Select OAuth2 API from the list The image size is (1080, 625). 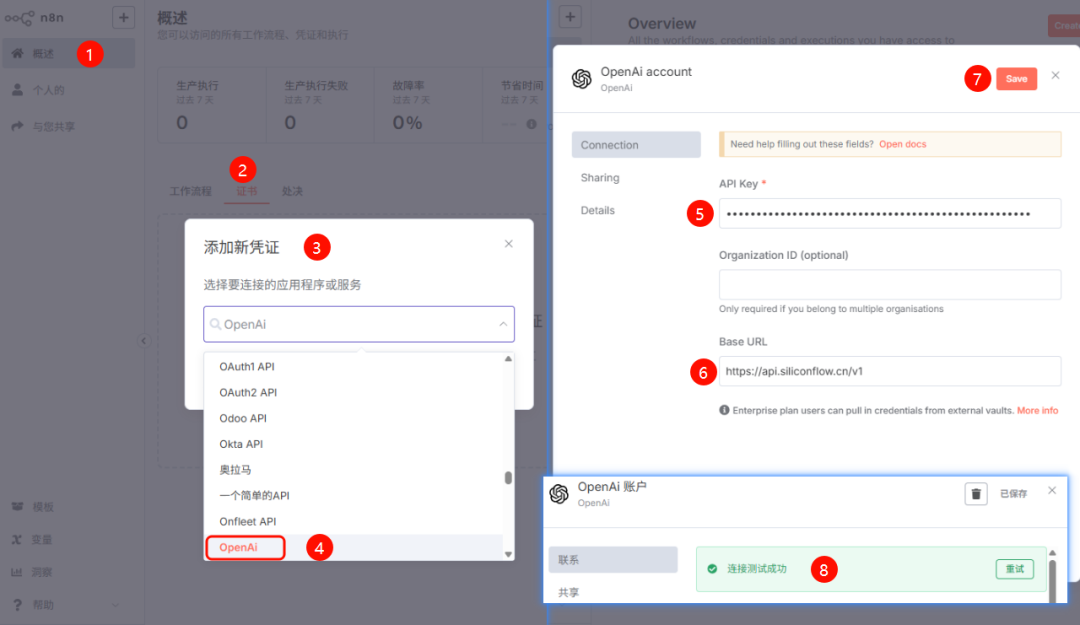pos(353,392)
